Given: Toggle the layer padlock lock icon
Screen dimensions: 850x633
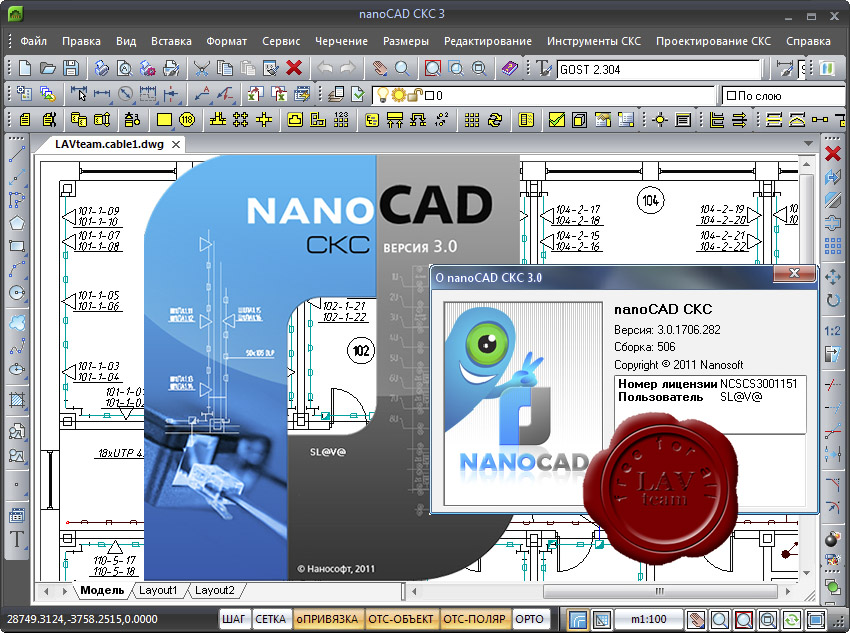Looking at the screenshot, I should [x=415, y=95].
